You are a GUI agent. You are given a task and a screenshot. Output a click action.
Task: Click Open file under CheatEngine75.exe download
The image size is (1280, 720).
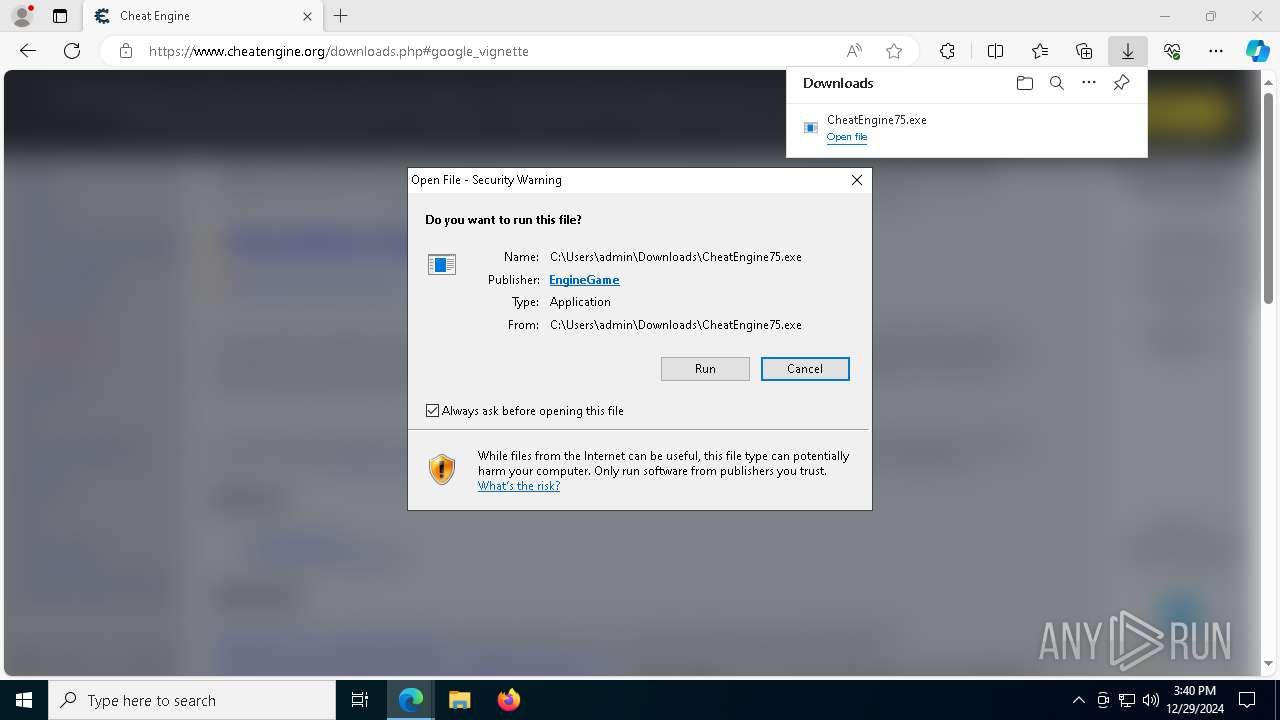847,137
